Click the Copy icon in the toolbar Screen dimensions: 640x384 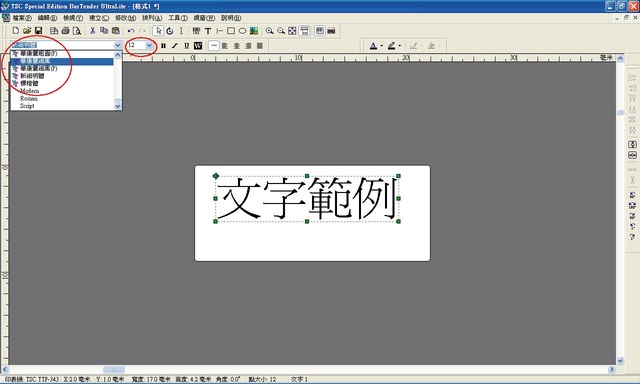tap(104, 31)
